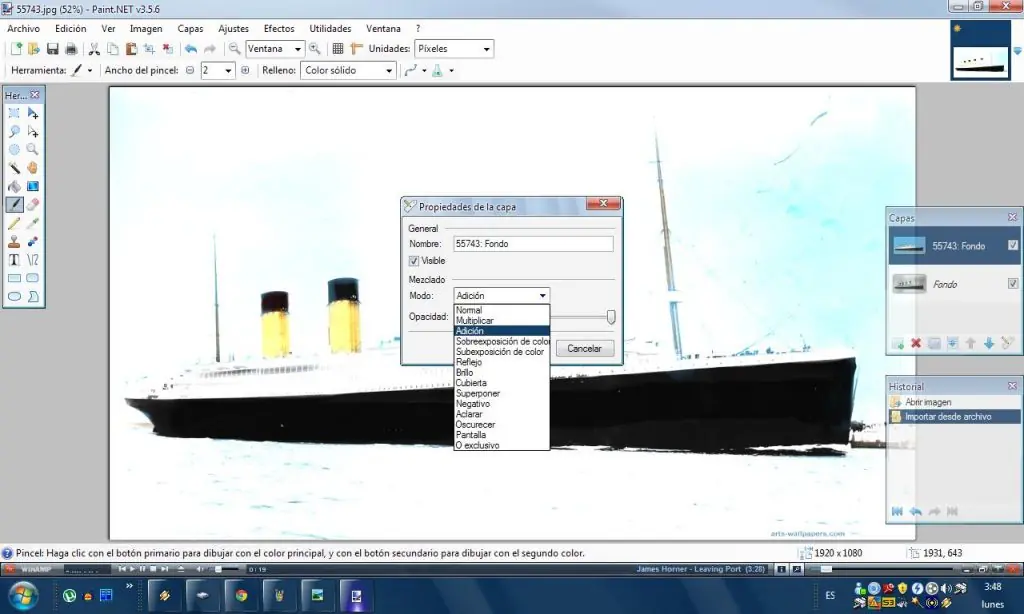Viewport: 1024px width, 614px height.
Task: Select the Gradient tool
Action: (x=33, y=186)
